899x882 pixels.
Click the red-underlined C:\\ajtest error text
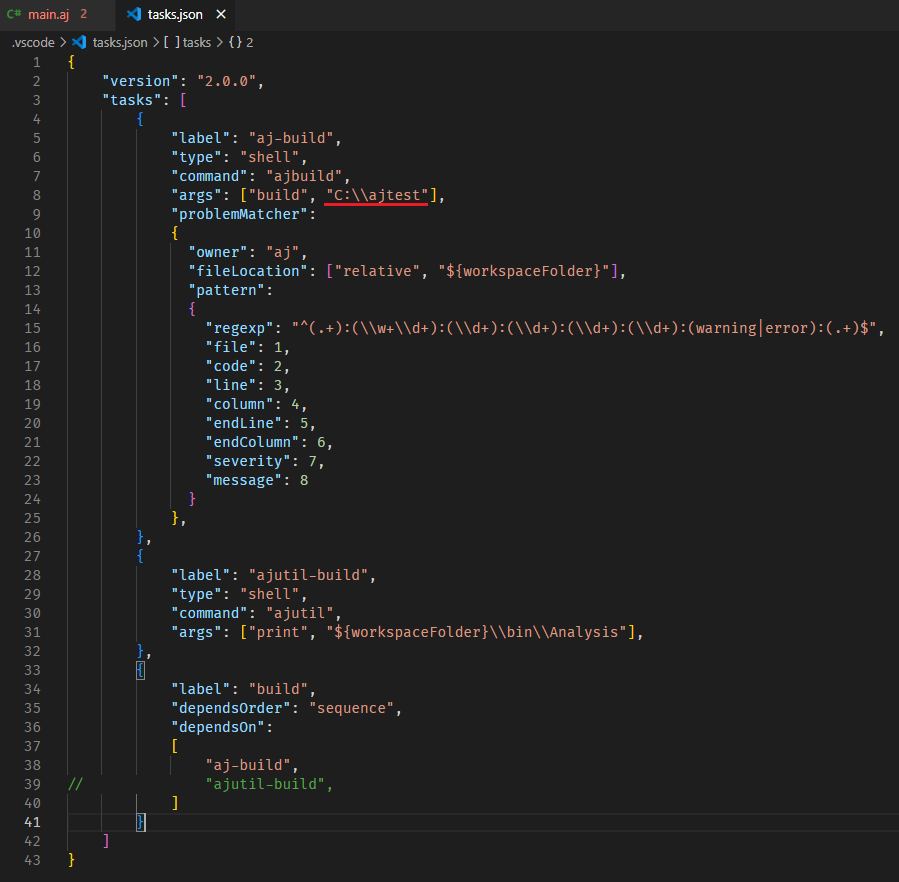tap(376, 194)
